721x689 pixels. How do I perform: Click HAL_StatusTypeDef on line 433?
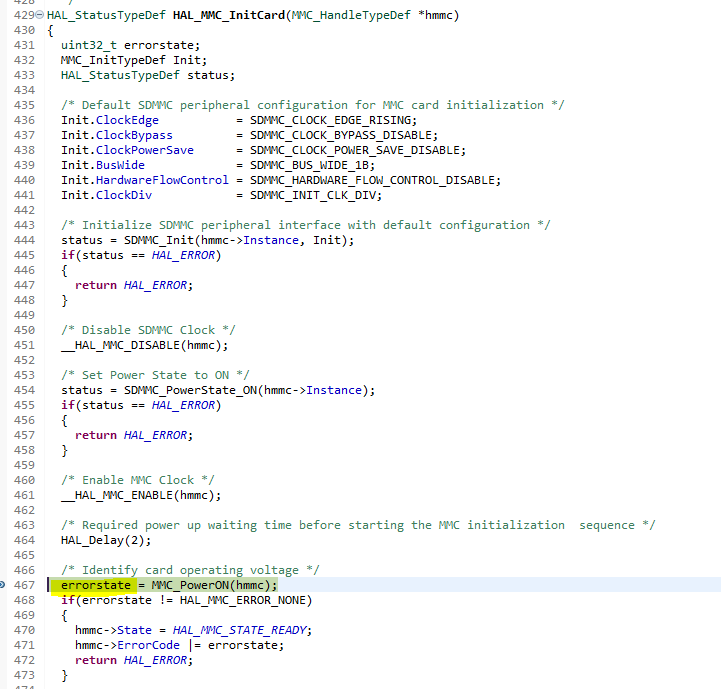pos(120,75)
